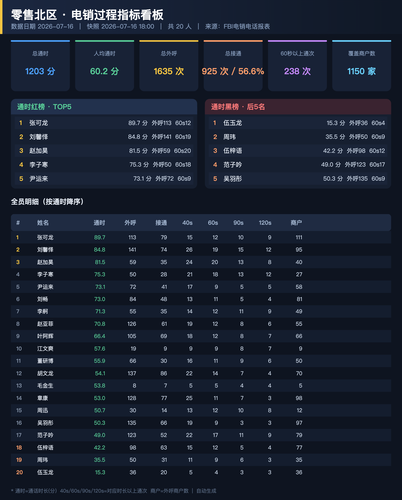Screen dimensions: 402x500
Task: Select red-list row showing 84.8 分 外呼141
Action: tap(104, 137)
